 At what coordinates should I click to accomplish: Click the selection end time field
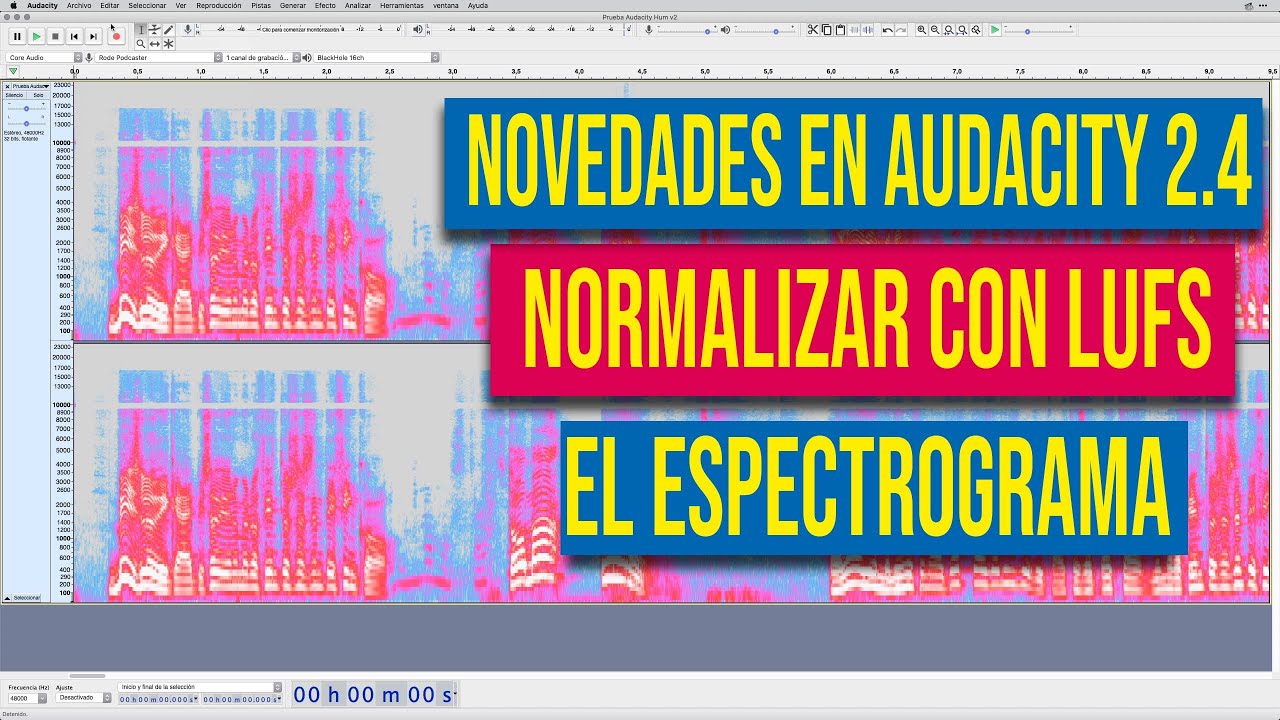tap(242, 698)
